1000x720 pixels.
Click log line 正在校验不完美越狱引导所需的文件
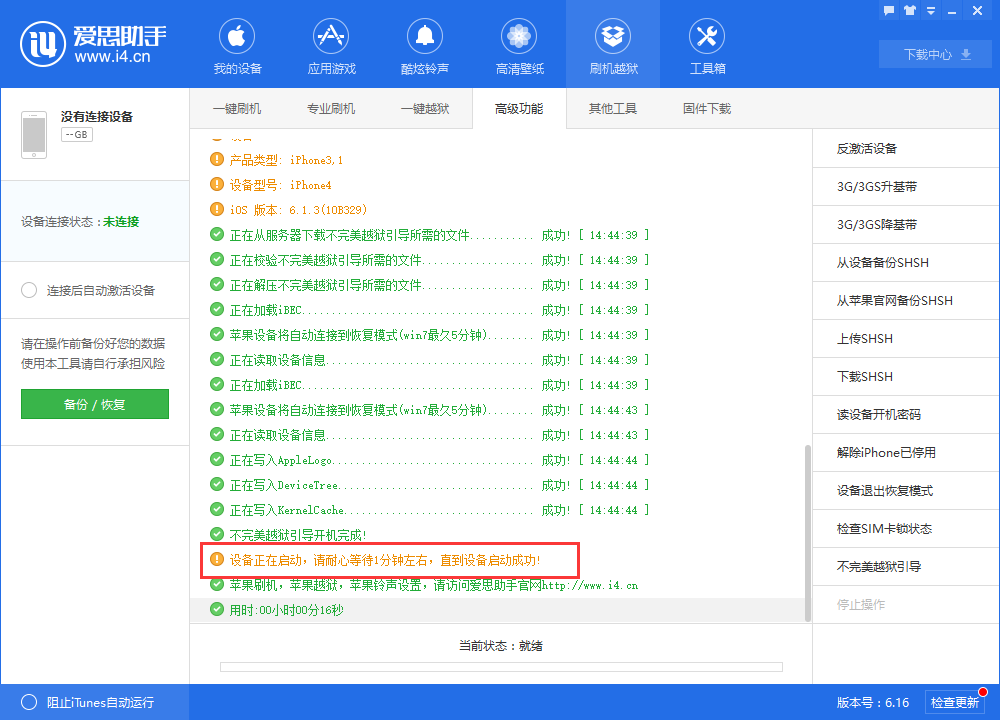pyautogui.click(x=325, y=260)
